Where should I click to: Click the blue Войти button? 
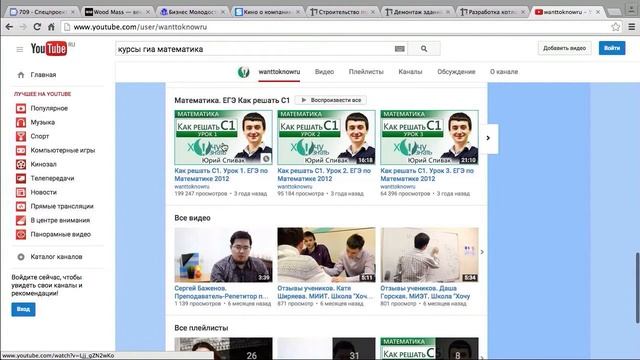coord(612,48)
